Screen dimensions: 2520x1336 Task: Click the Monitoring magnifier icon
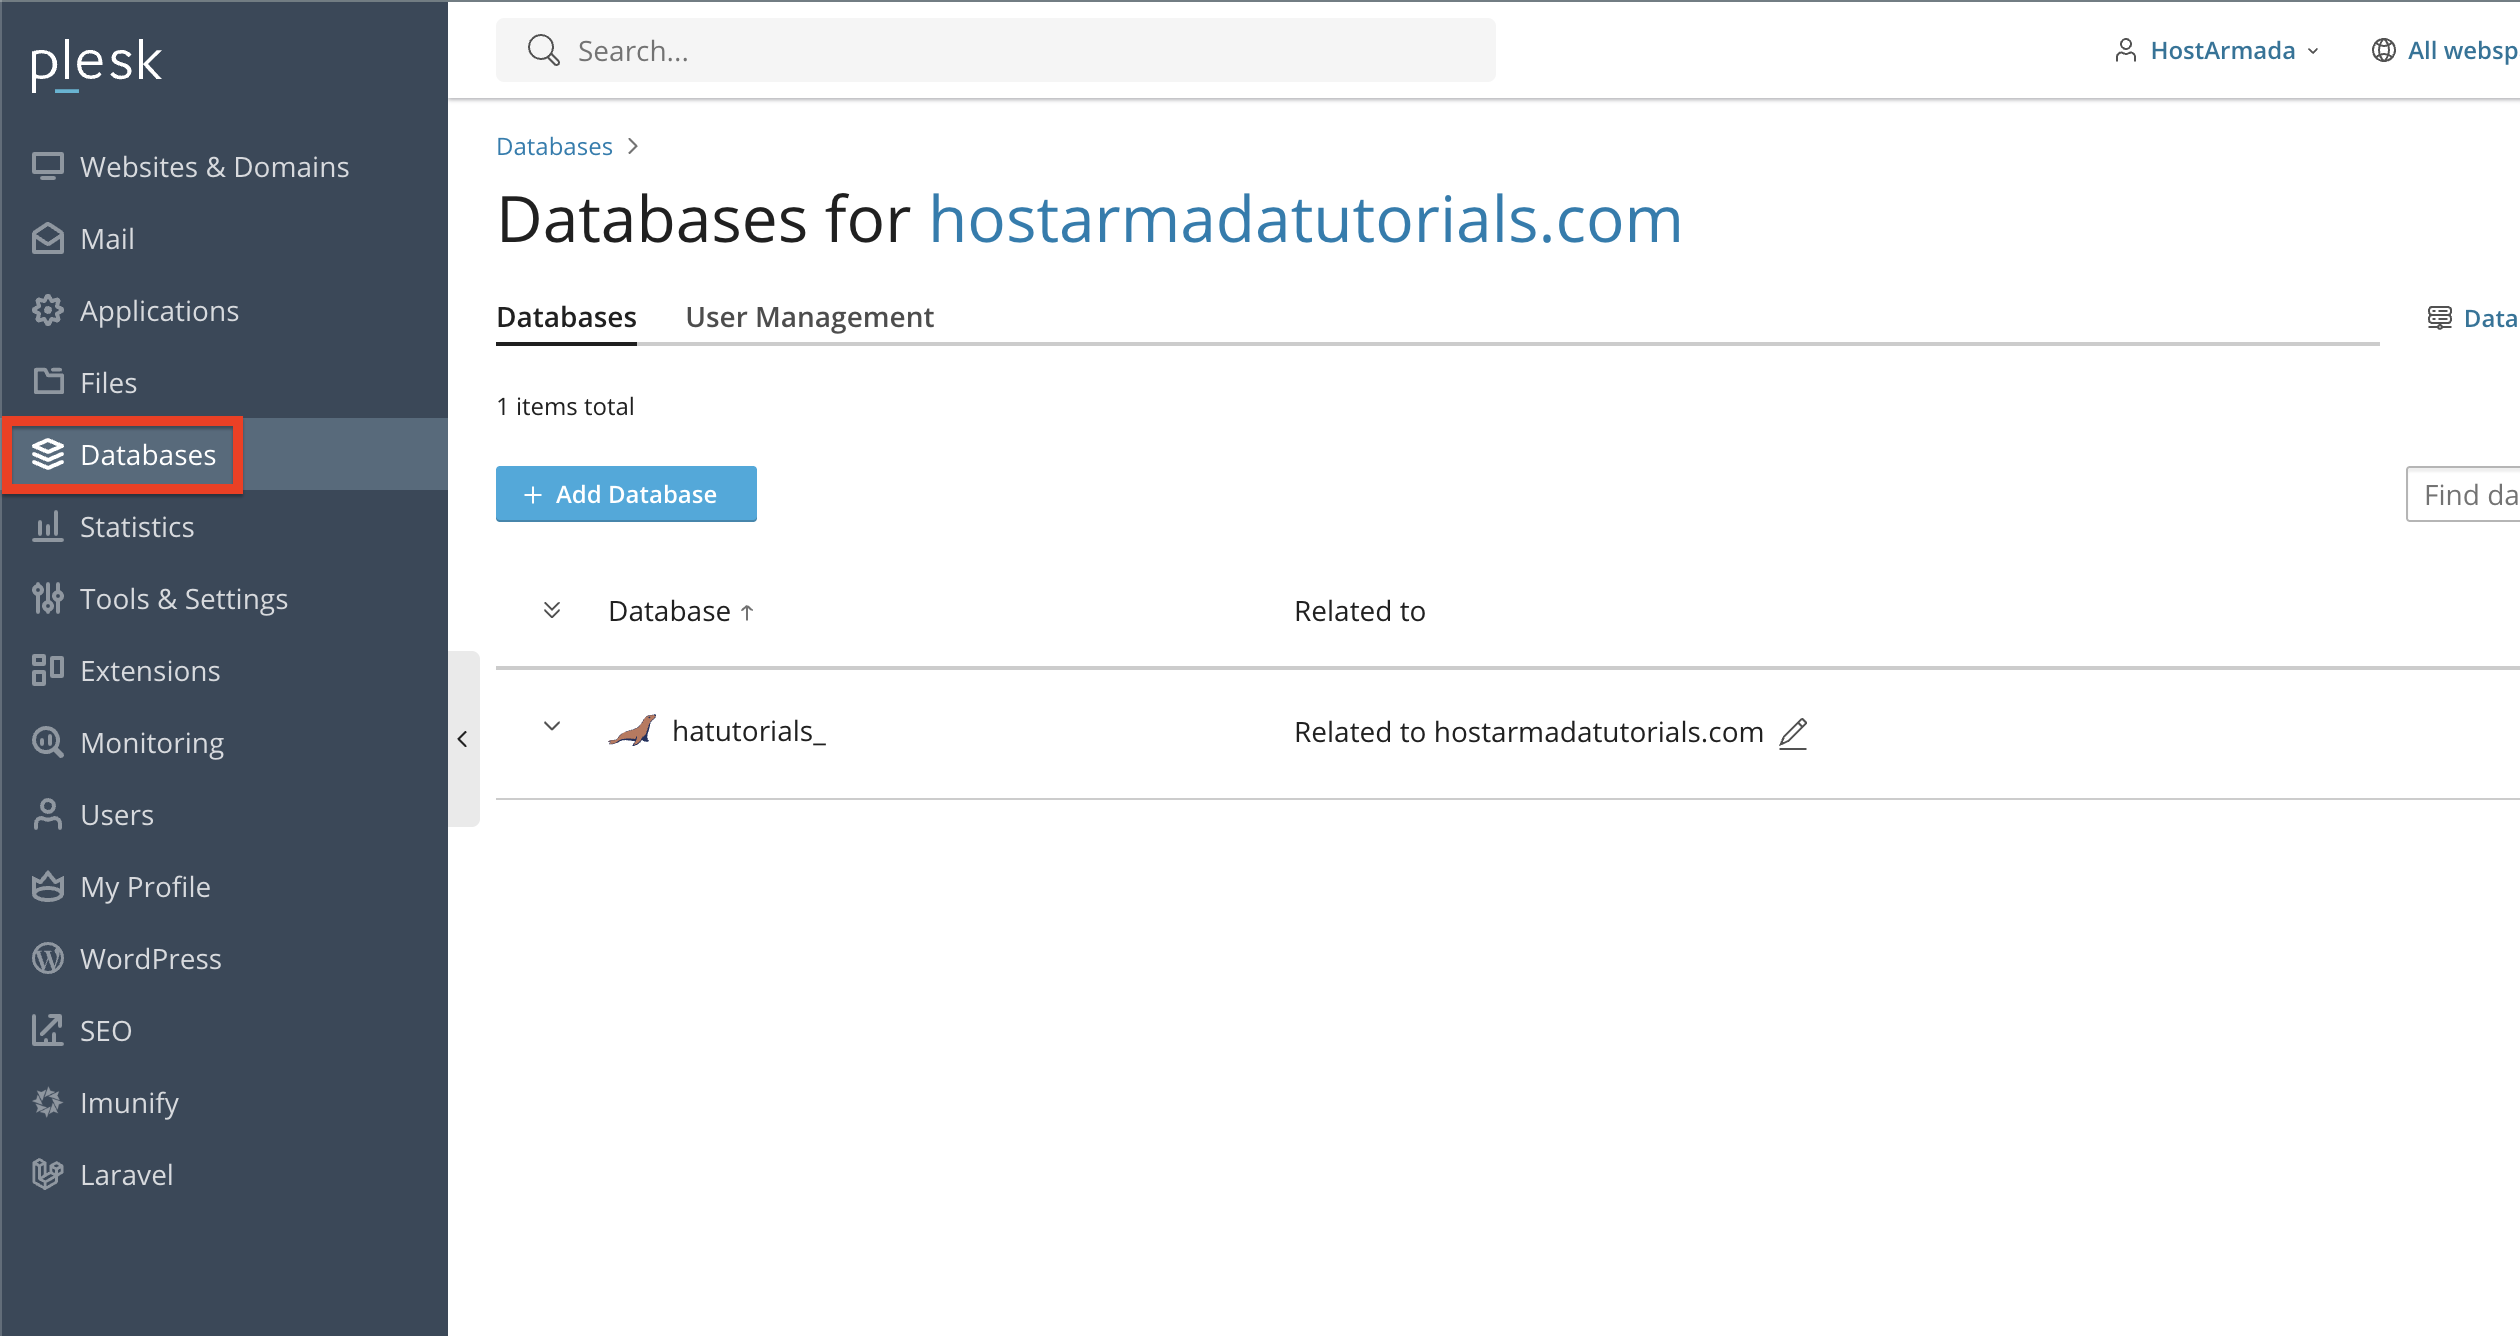47,742
